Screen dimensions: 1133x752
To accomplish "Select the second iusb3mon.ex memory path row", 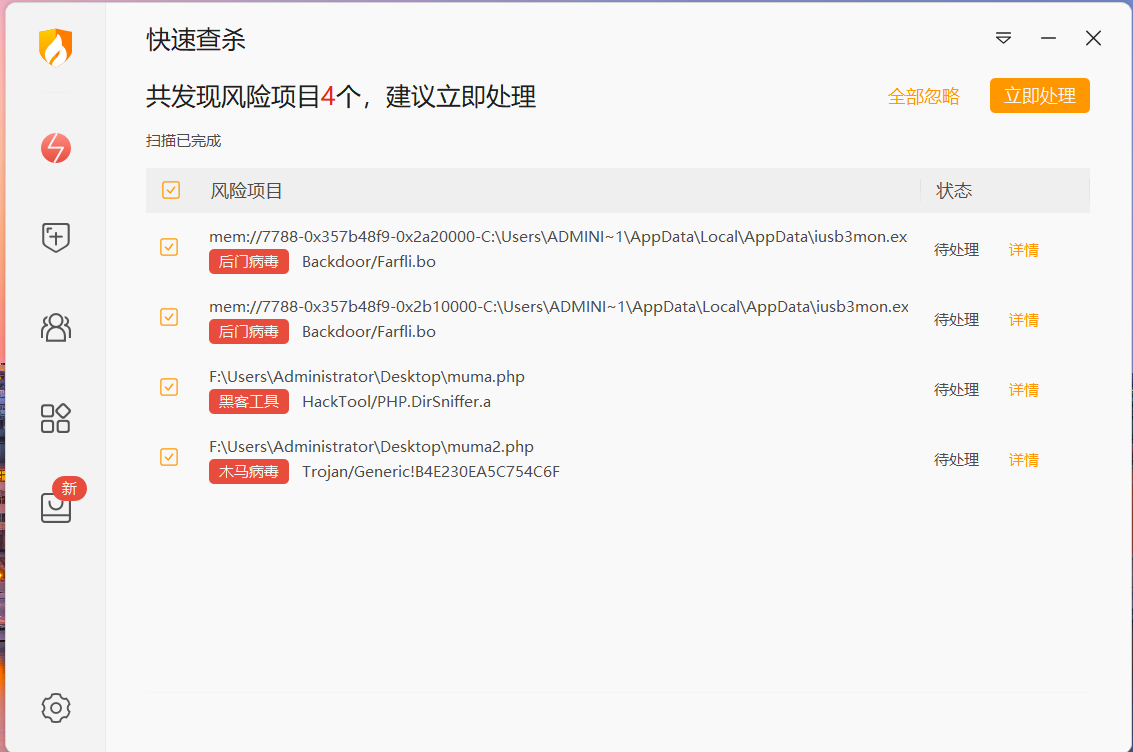I will (558, 307).
